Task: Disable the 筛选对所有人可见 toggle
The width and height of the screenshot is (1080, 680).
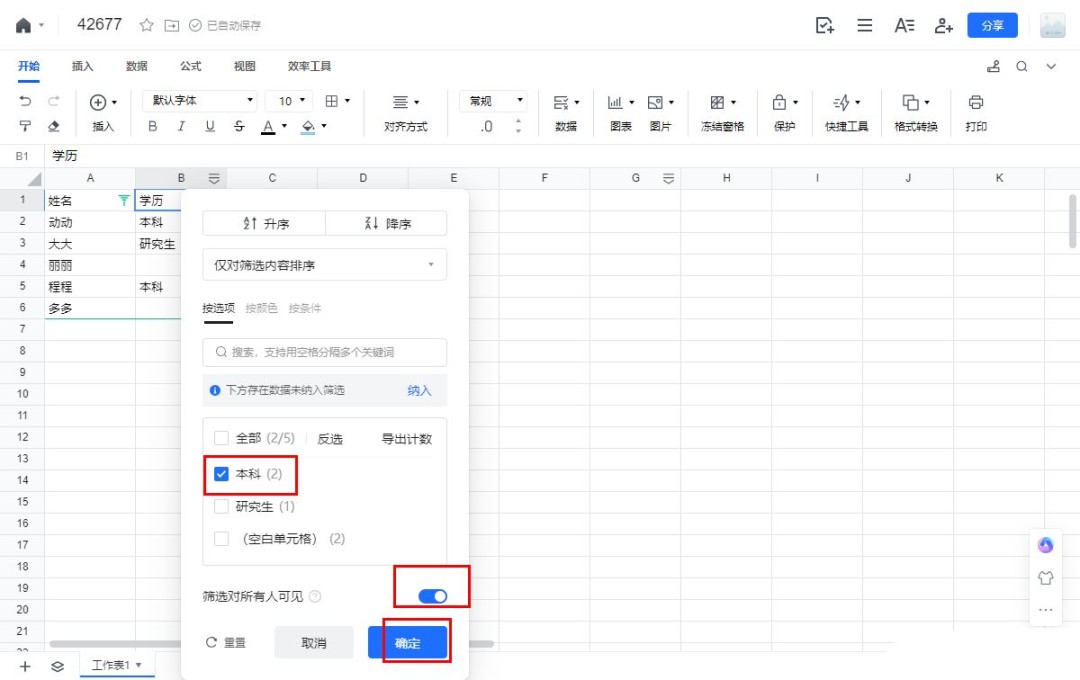Action: click(x=432, y=595)
